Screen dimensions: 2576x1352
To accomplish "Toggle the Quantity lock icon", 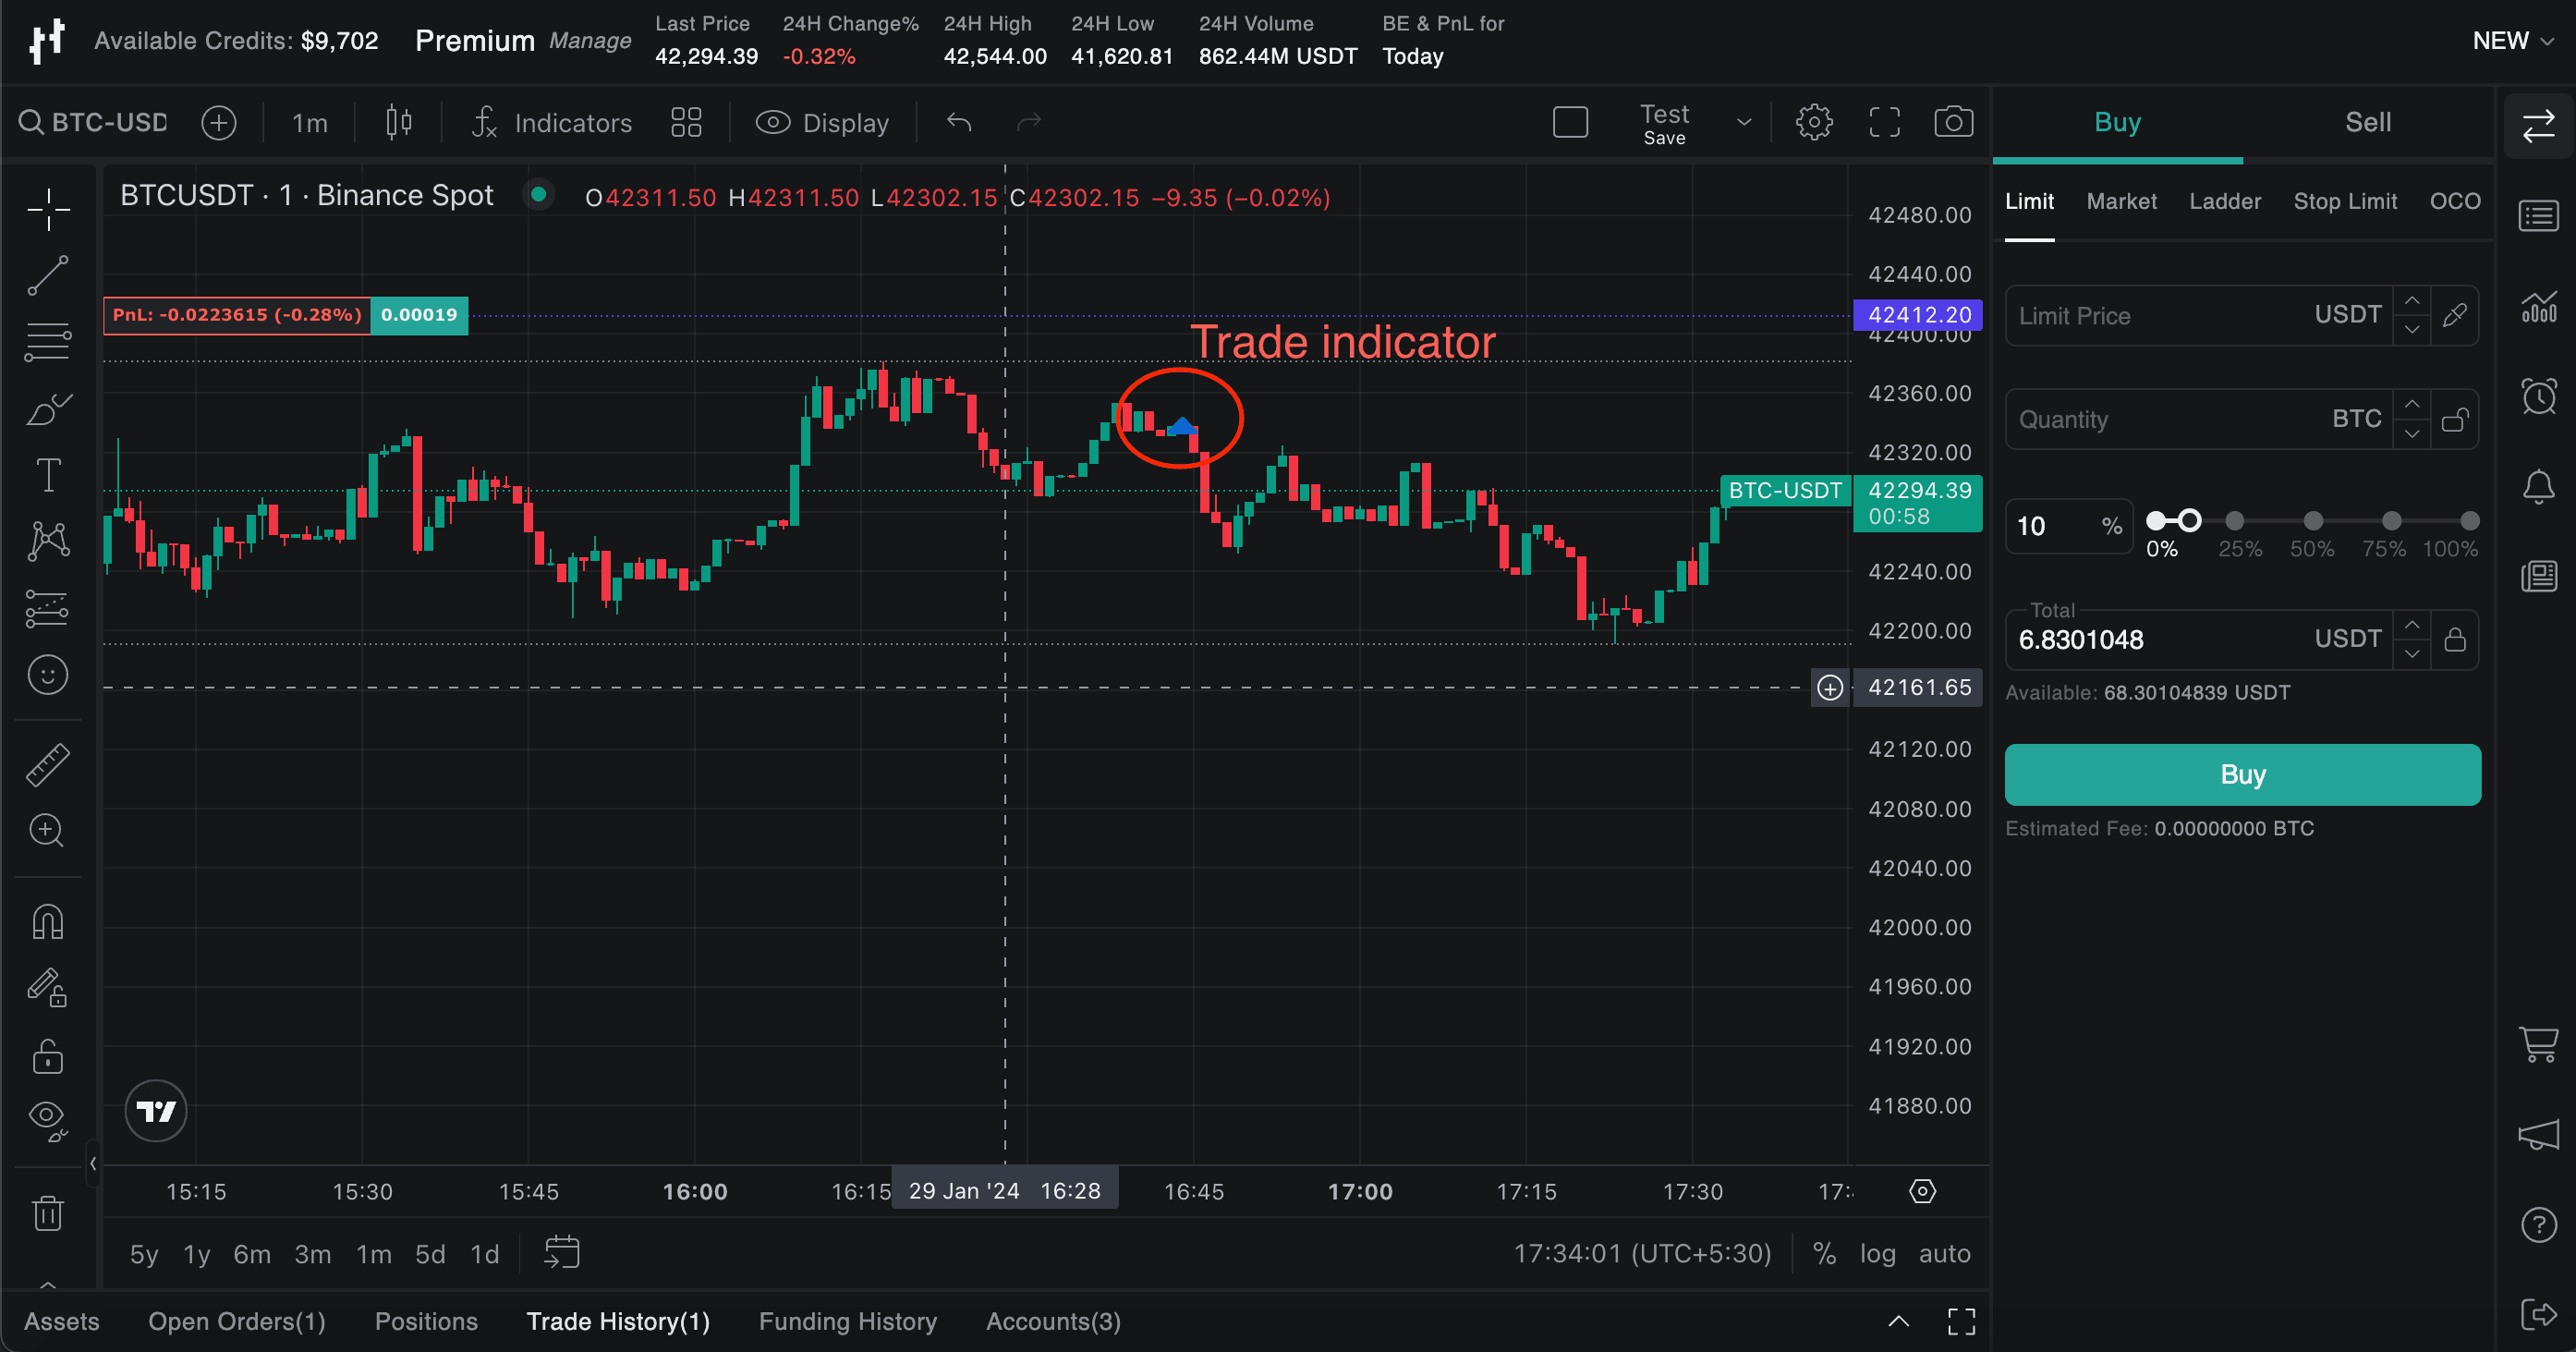I will coord(2455,419).
